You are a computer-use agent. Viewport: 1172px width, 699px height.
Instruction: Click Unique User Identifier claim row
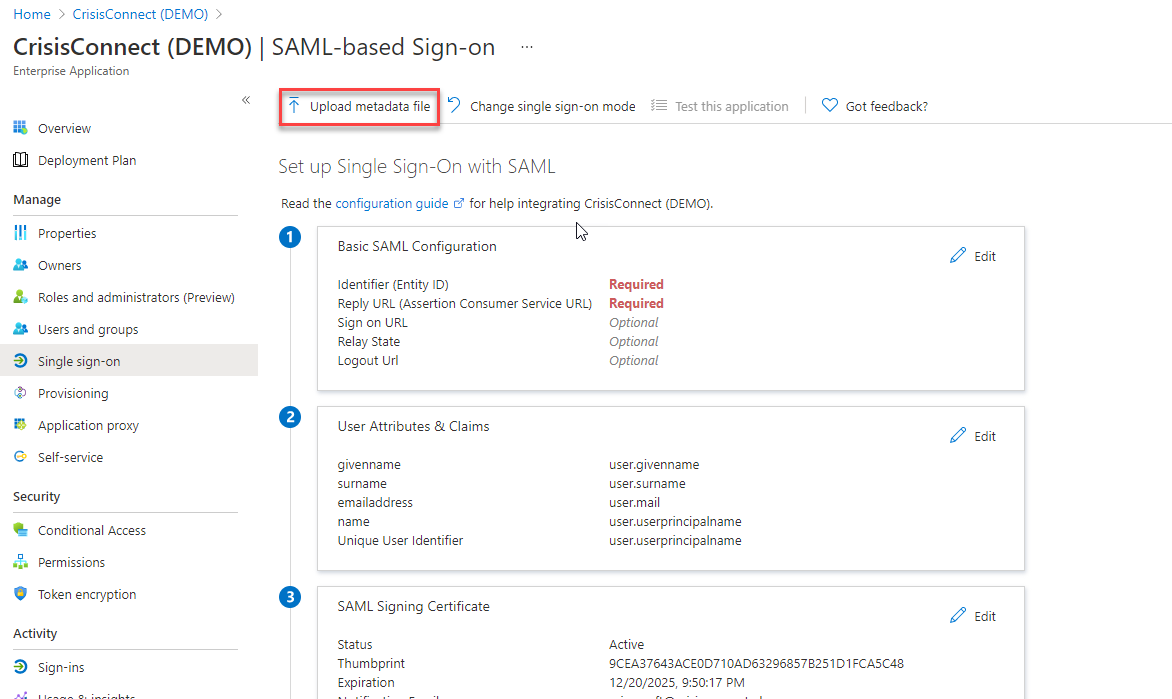540,541
